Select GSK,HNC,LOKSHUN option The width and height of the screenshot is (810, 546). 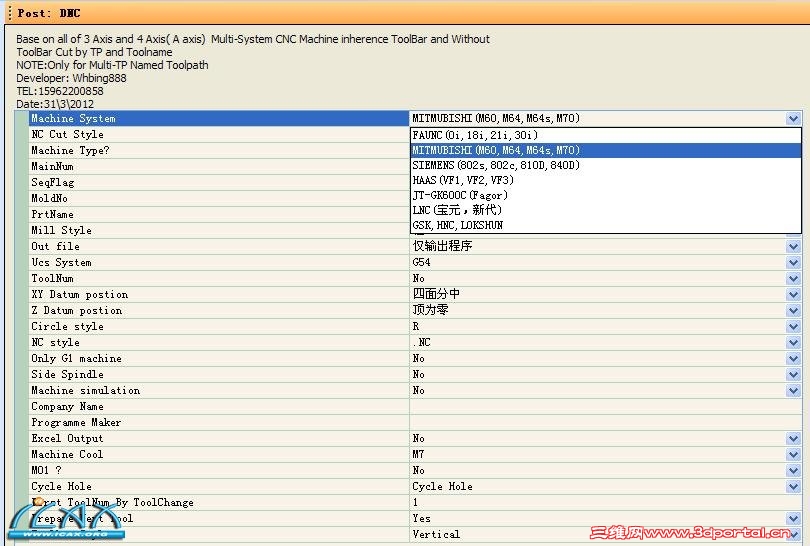coord(605,225)
